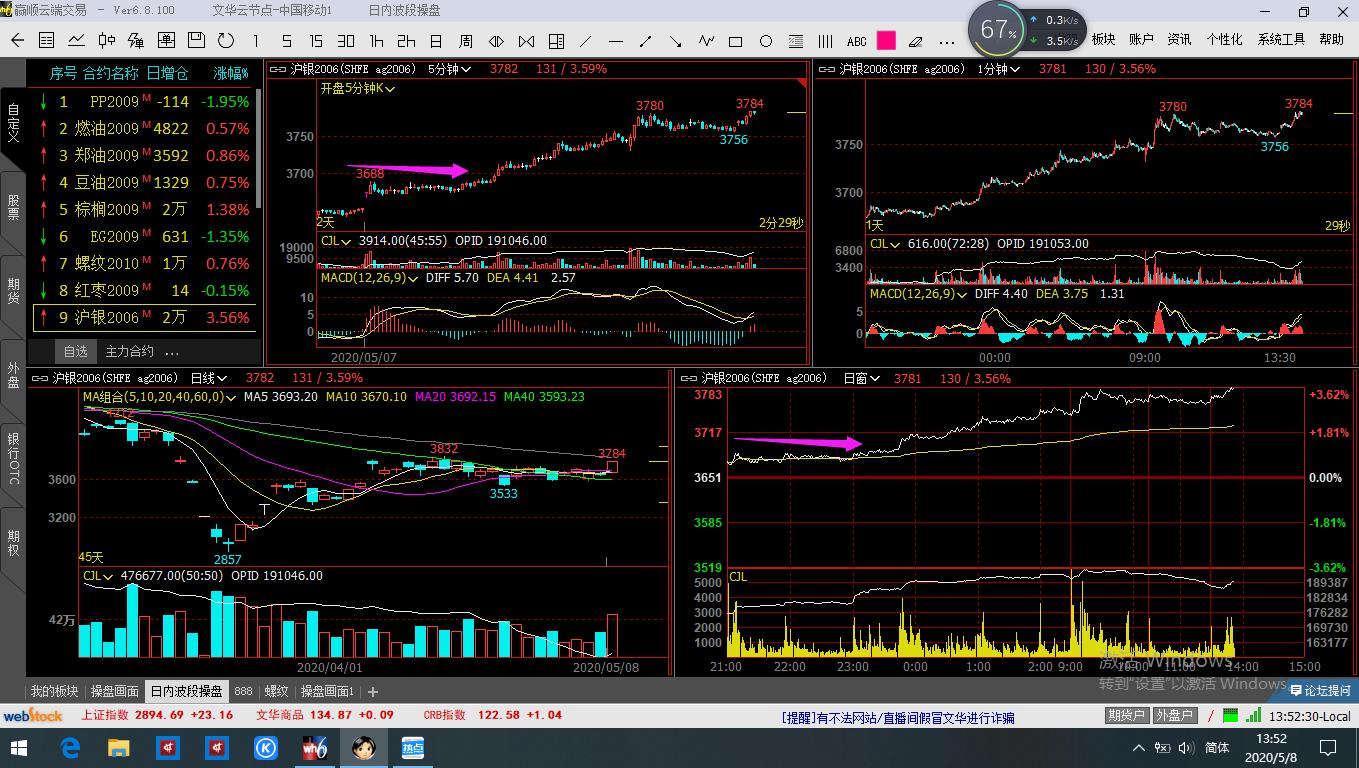Open the 5分钟 period dropdown
The height and width of the screenshot is (768, 1359).
click(x=449, y=69)
